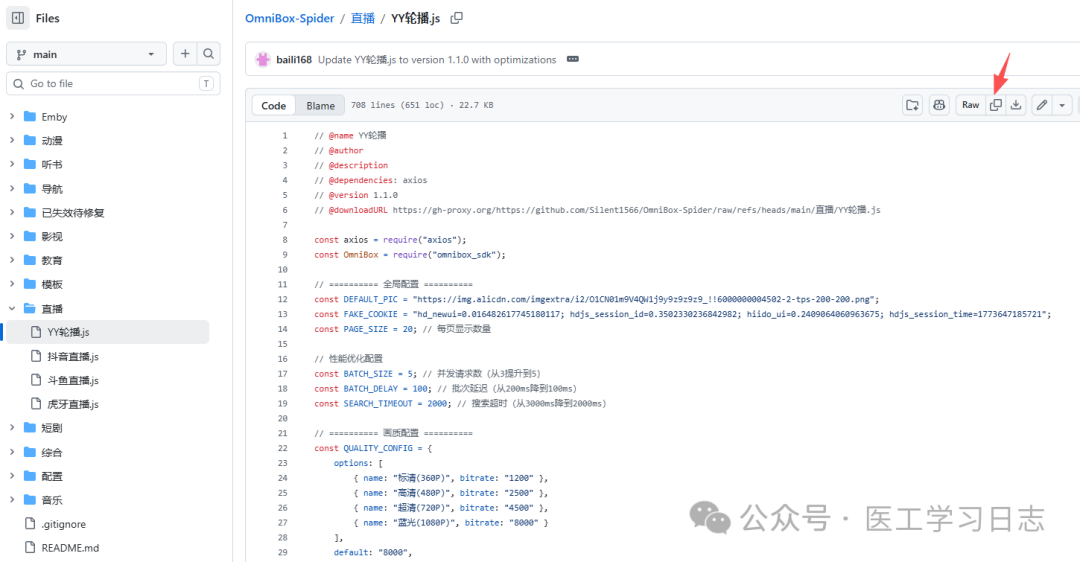The height and width of the screenshot is (562, 1080).
Task: Collapse the 直播 folder
Action: (12, 309)
